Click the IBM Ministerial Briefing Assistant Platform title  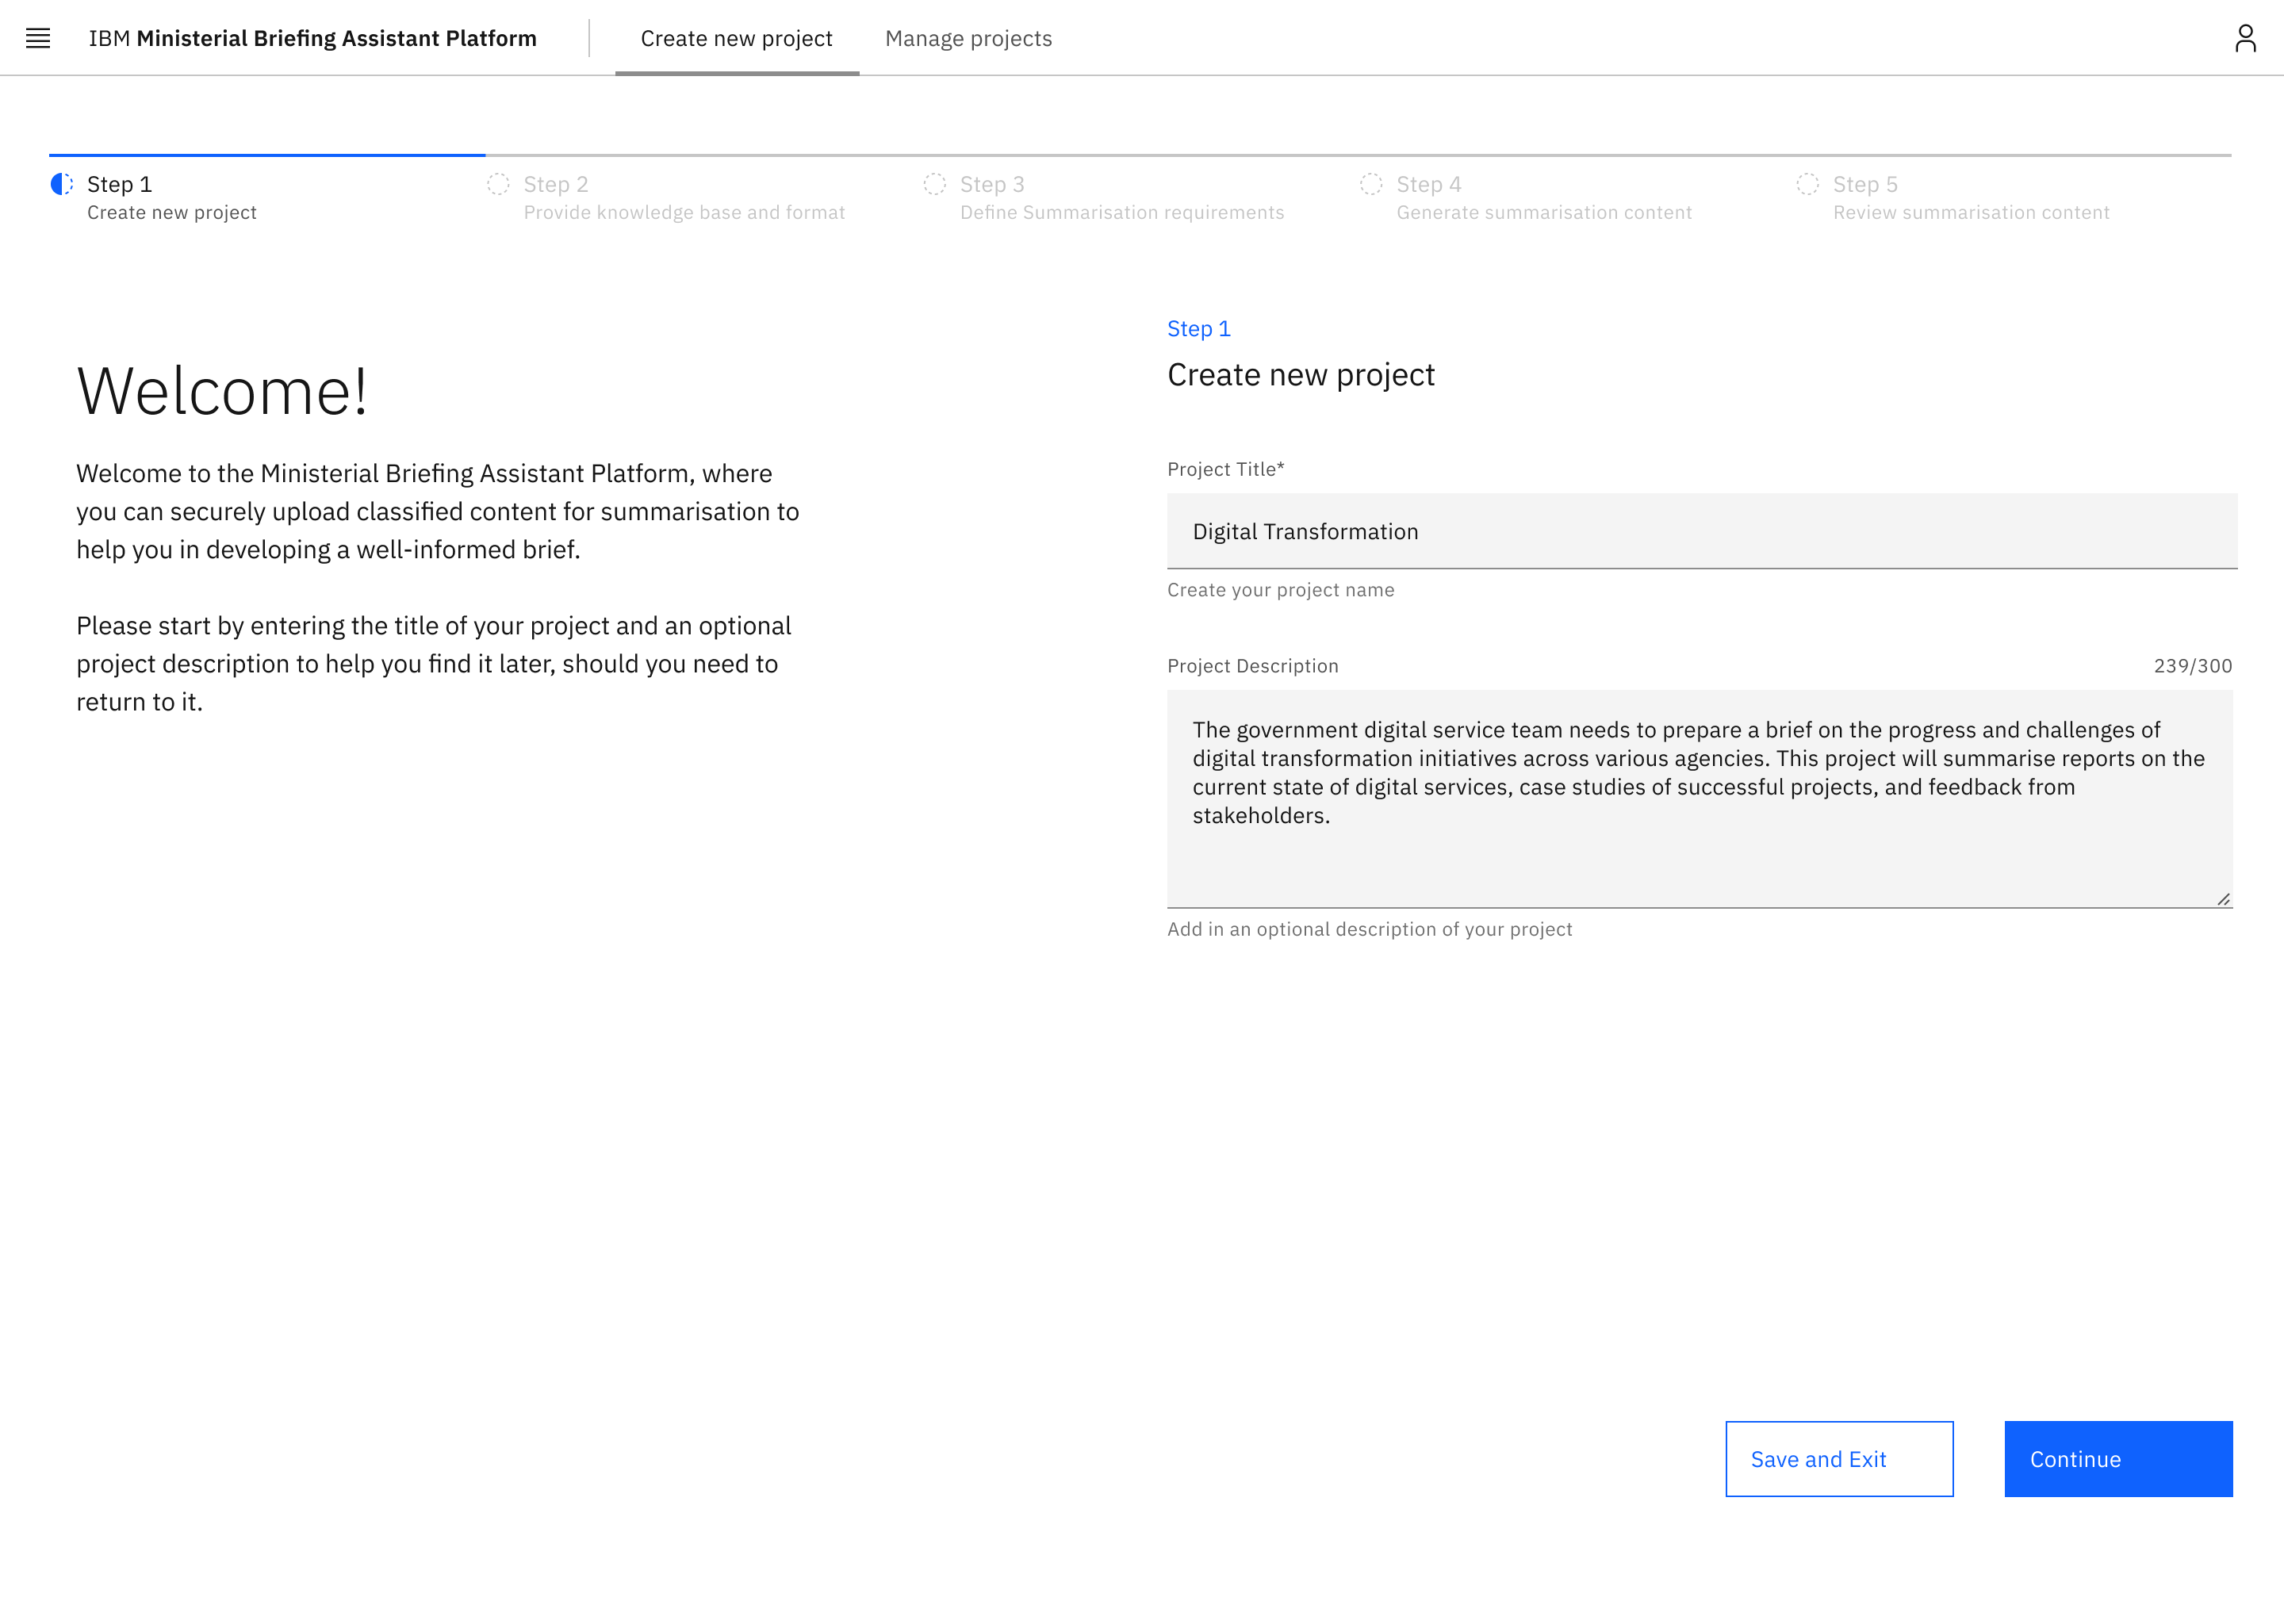click(313, 38)
